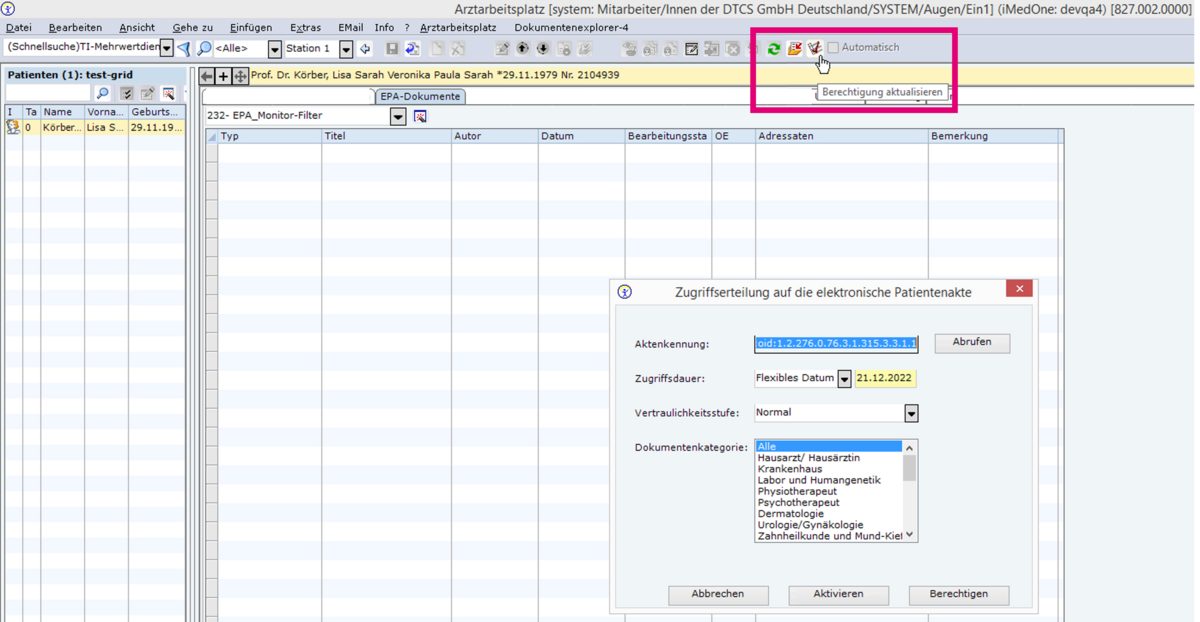Click the Abrufen button
The width and height of the screenshot is (1200, 622).
[971, 342]
